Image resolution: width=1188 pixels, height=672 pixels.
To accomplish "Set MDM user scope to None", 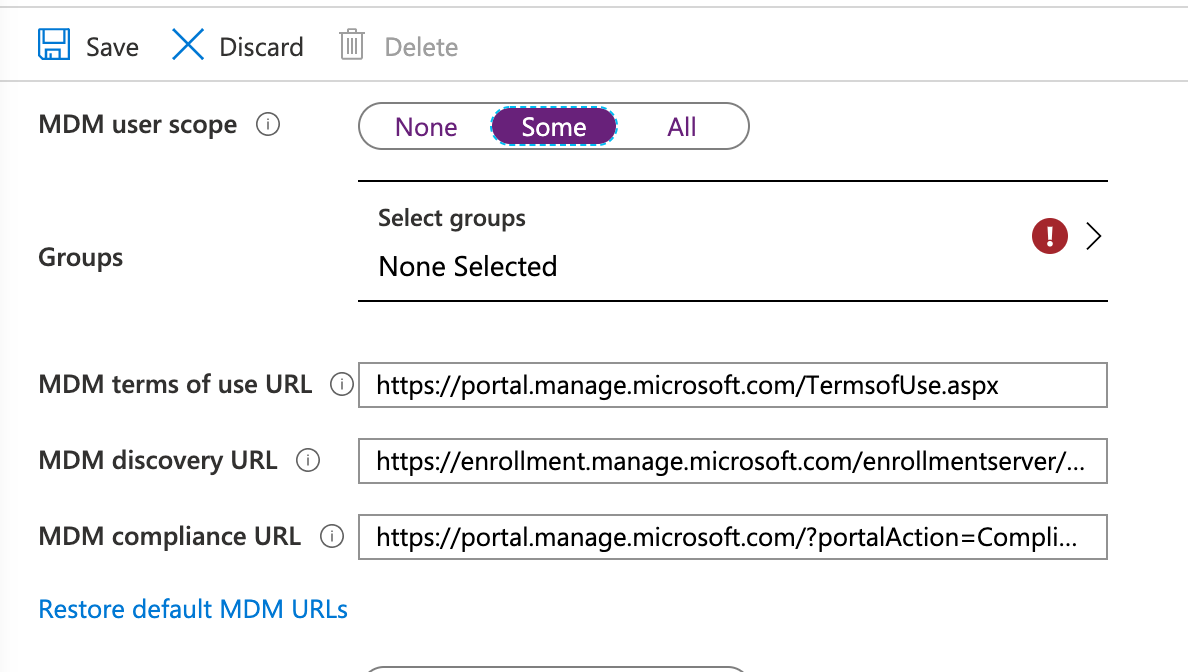I will (426, 127).
